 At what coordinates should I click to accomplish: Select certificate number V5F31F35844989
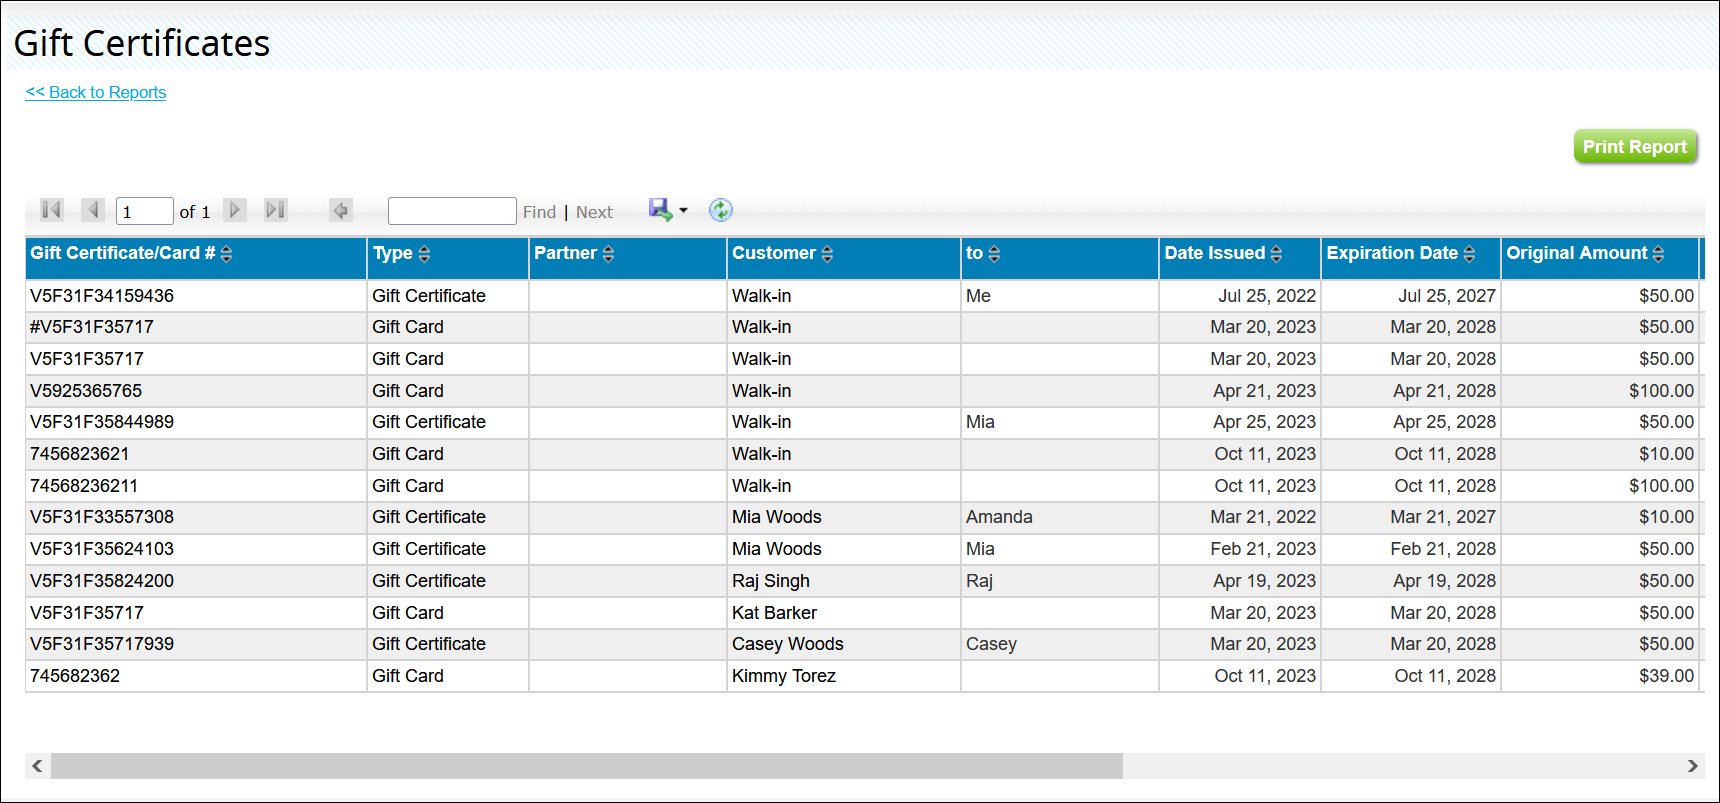tap(102, 422)
